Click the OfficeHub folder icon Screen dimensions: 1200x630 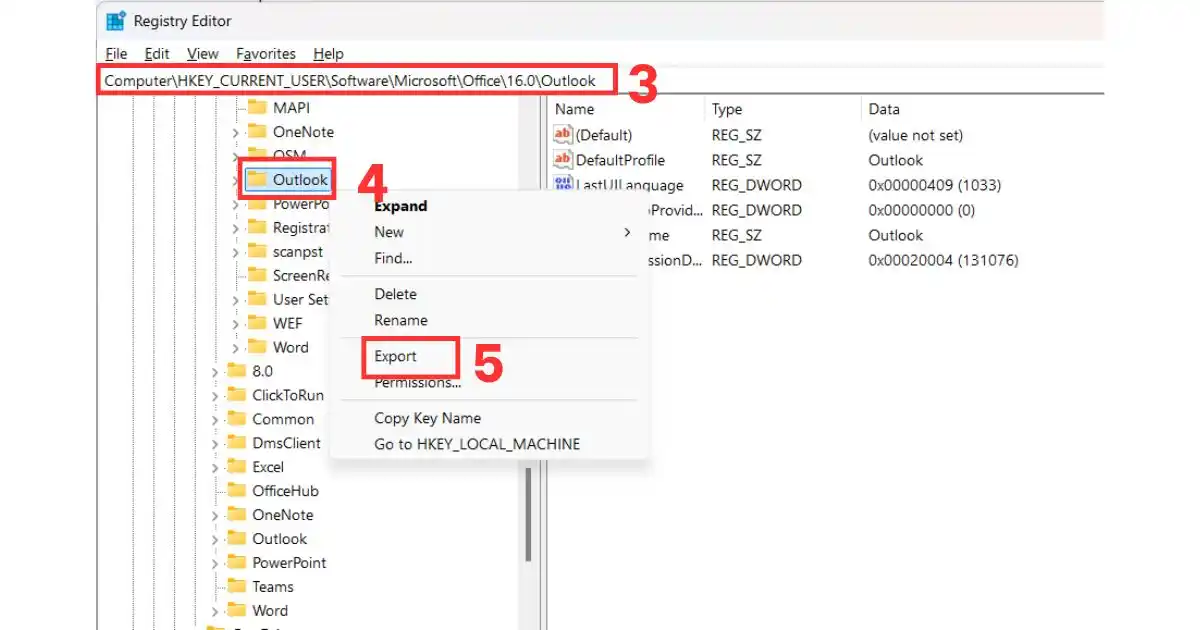[x=236, y=491]
